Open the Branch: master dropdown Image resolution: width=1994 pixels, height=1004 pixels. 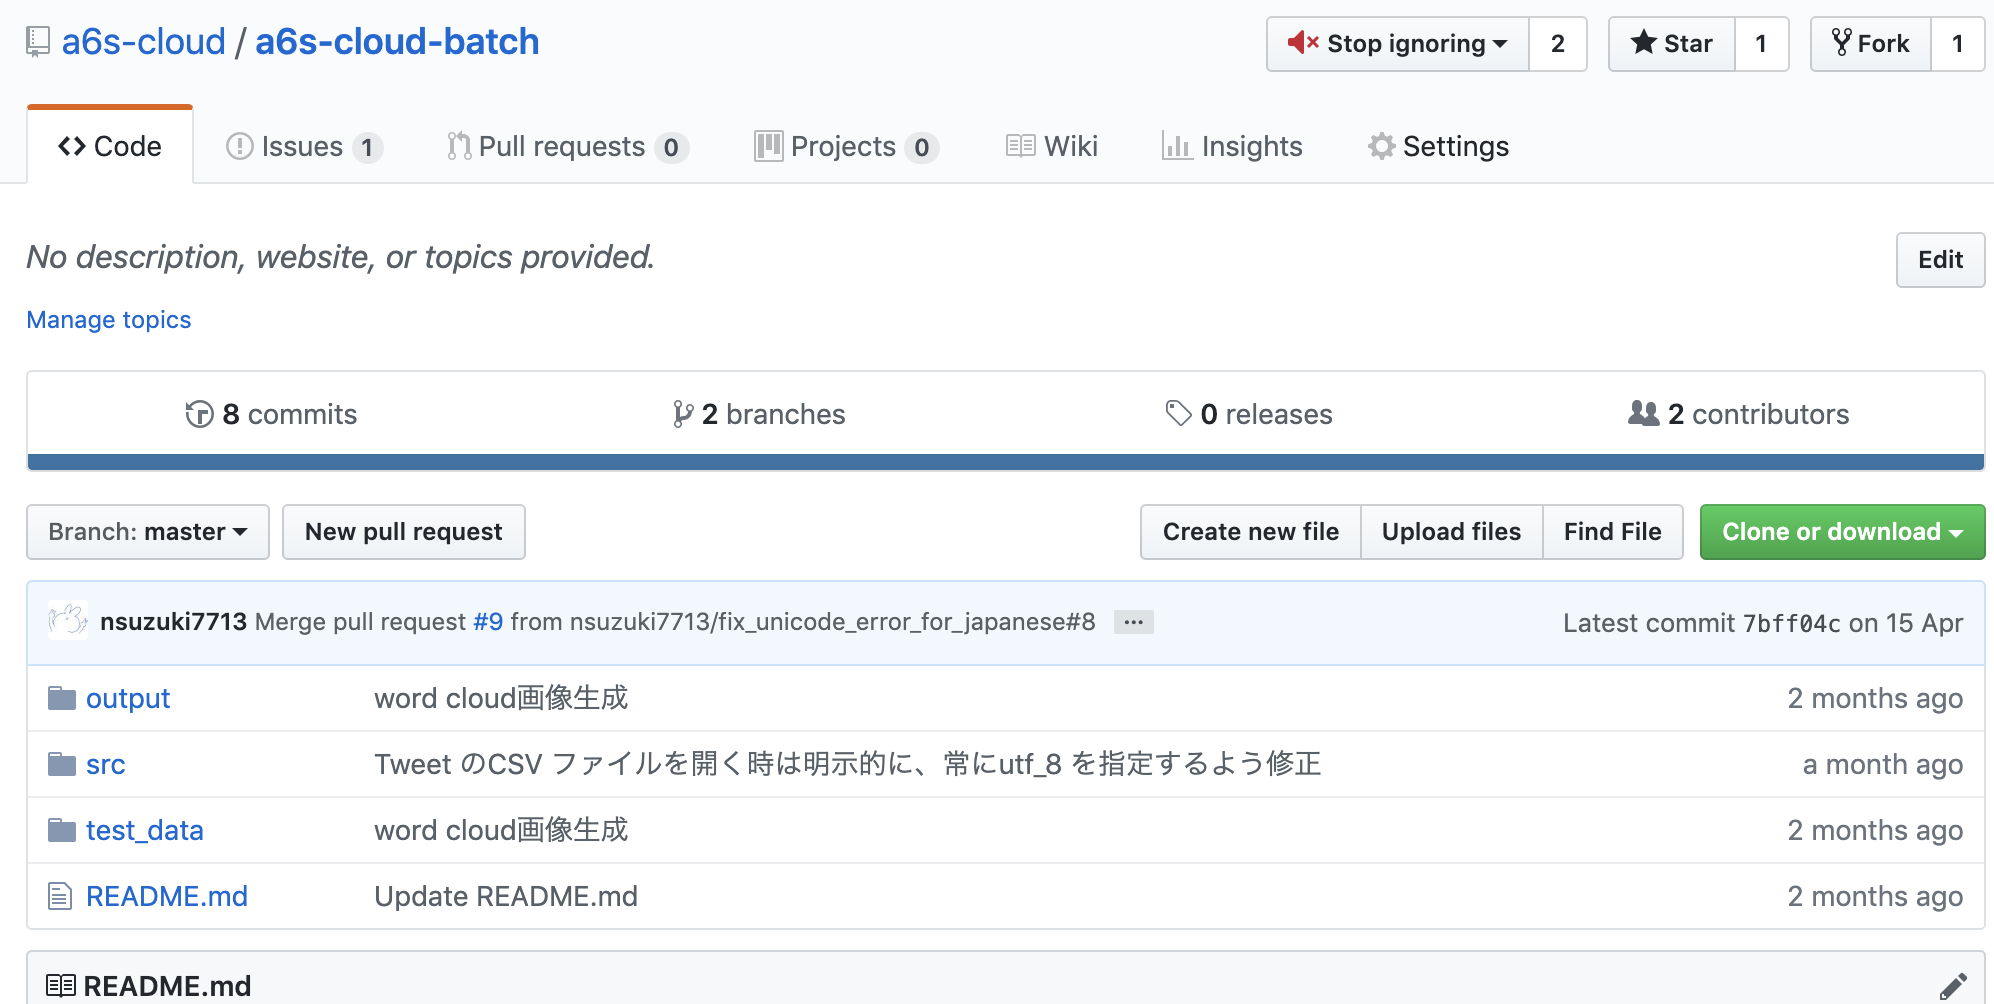point(148,532)
